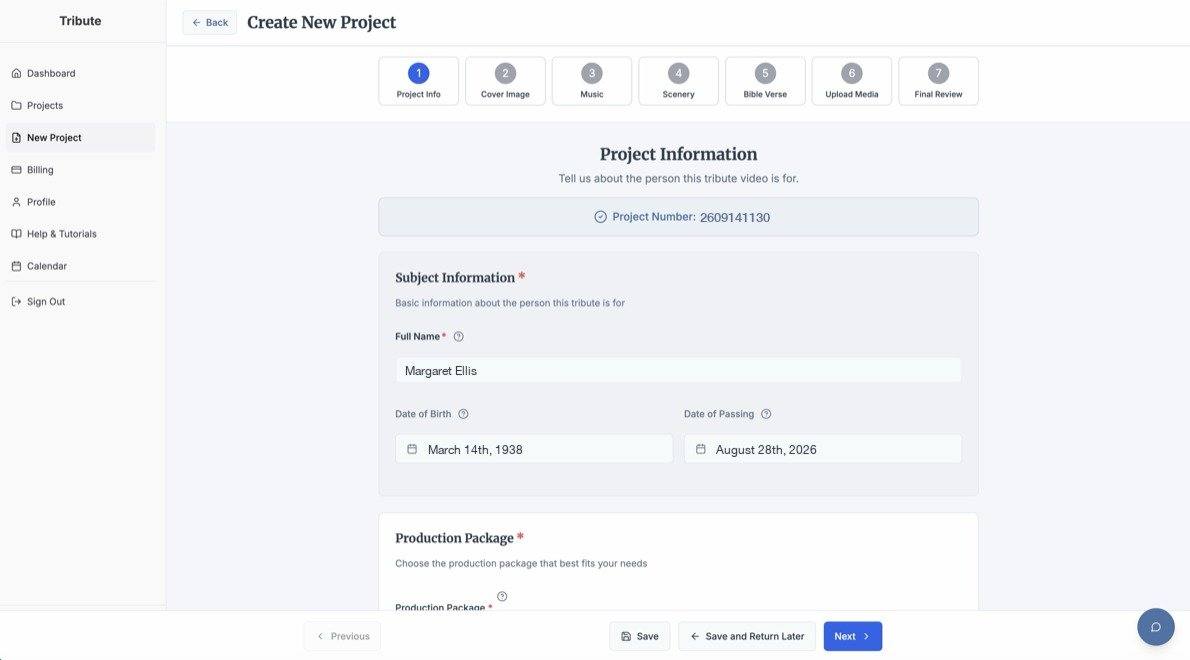Click calendar icon in Date of Birth field
Image resolution: width=1190 pixels, height=660 pixels.
[x=412, y=449]
